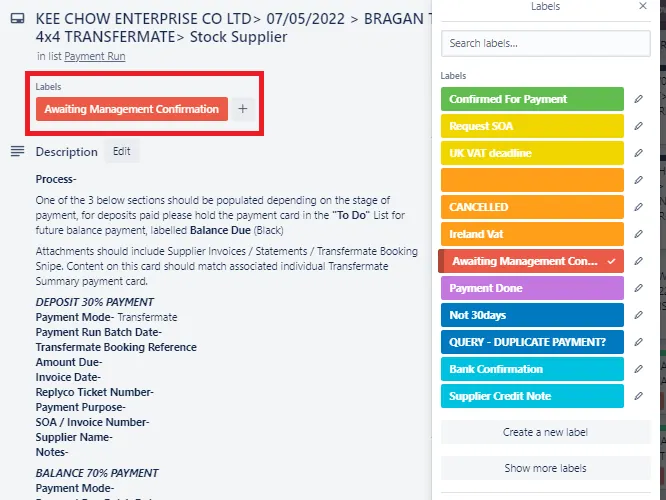The height and width of the screenshot is (500, 666).
Task: Show more labels
Action: tap(545, 468)
